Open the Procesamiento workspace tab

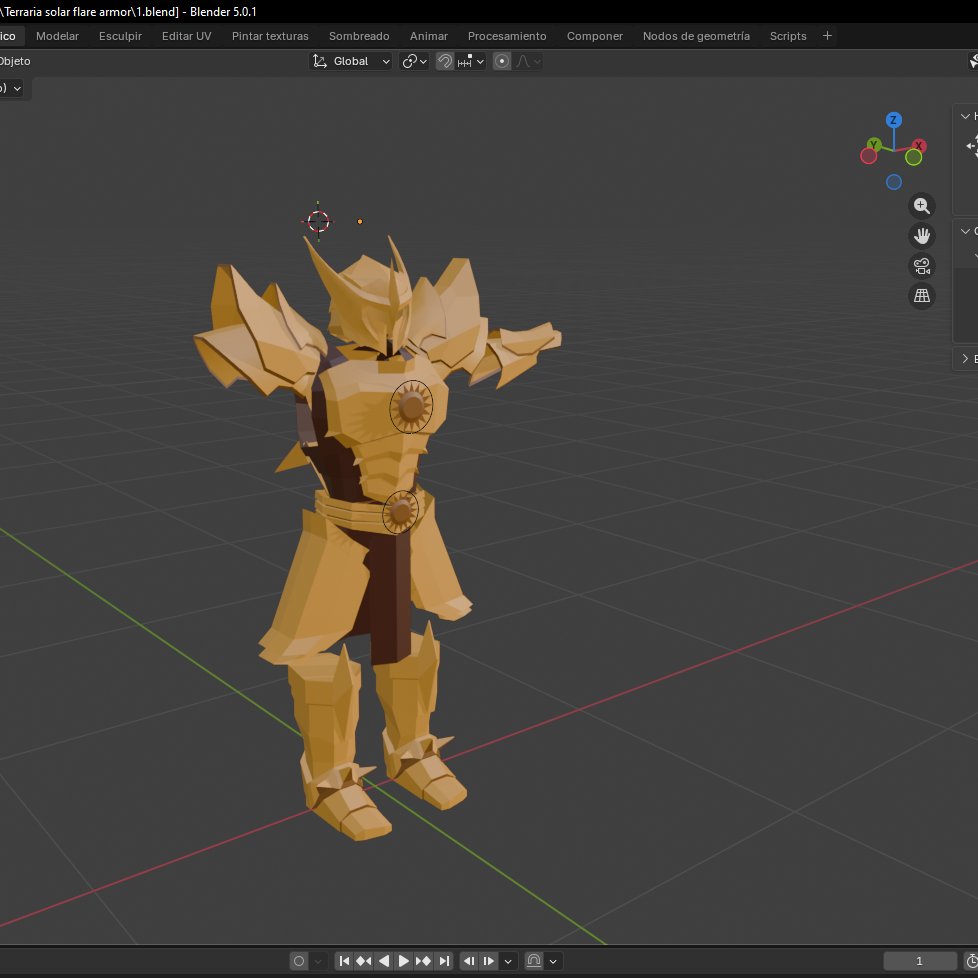coord(507,36)
